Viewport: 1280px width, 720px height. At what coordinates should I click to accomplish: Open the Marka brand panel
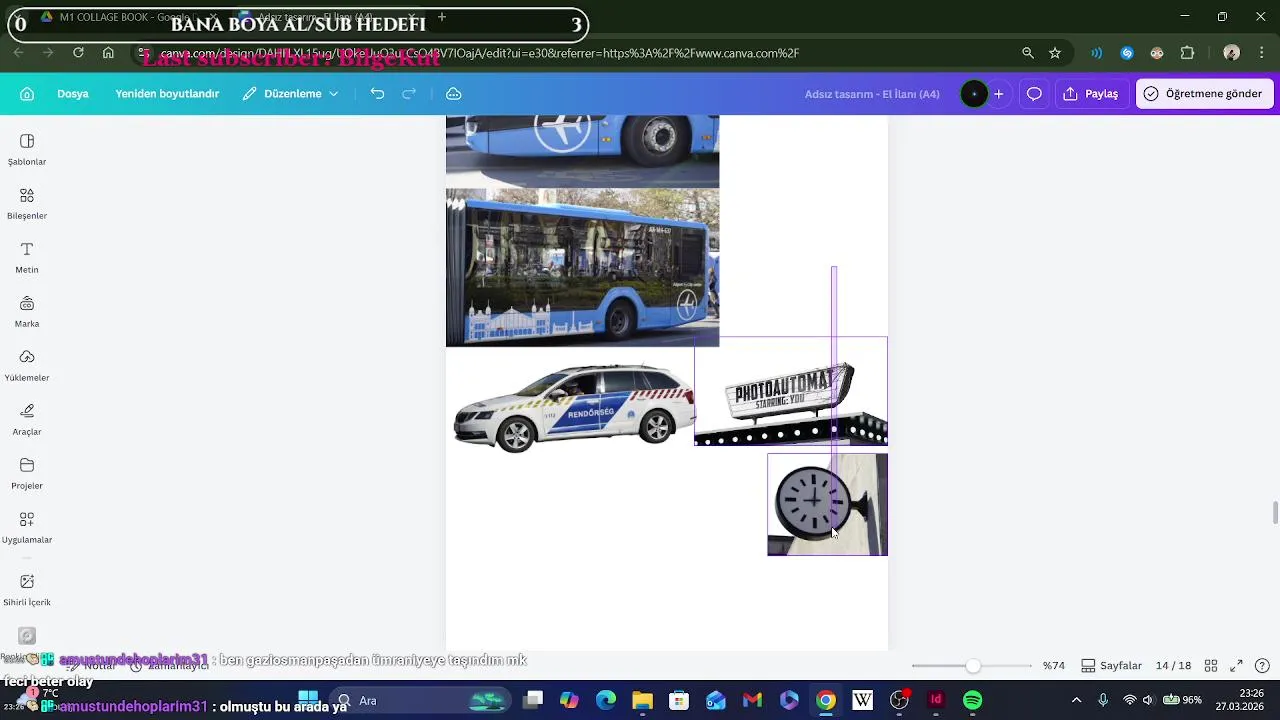point(27,311)
